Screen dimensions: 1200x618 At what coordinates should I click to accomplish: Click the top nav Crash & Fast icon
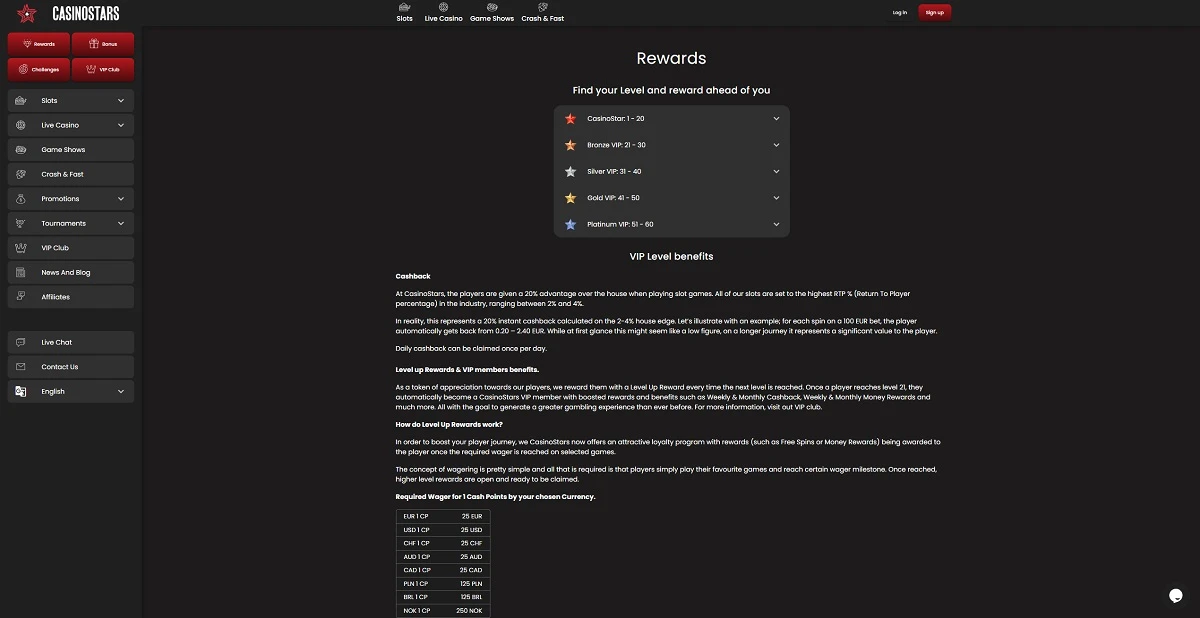(543, 7)
